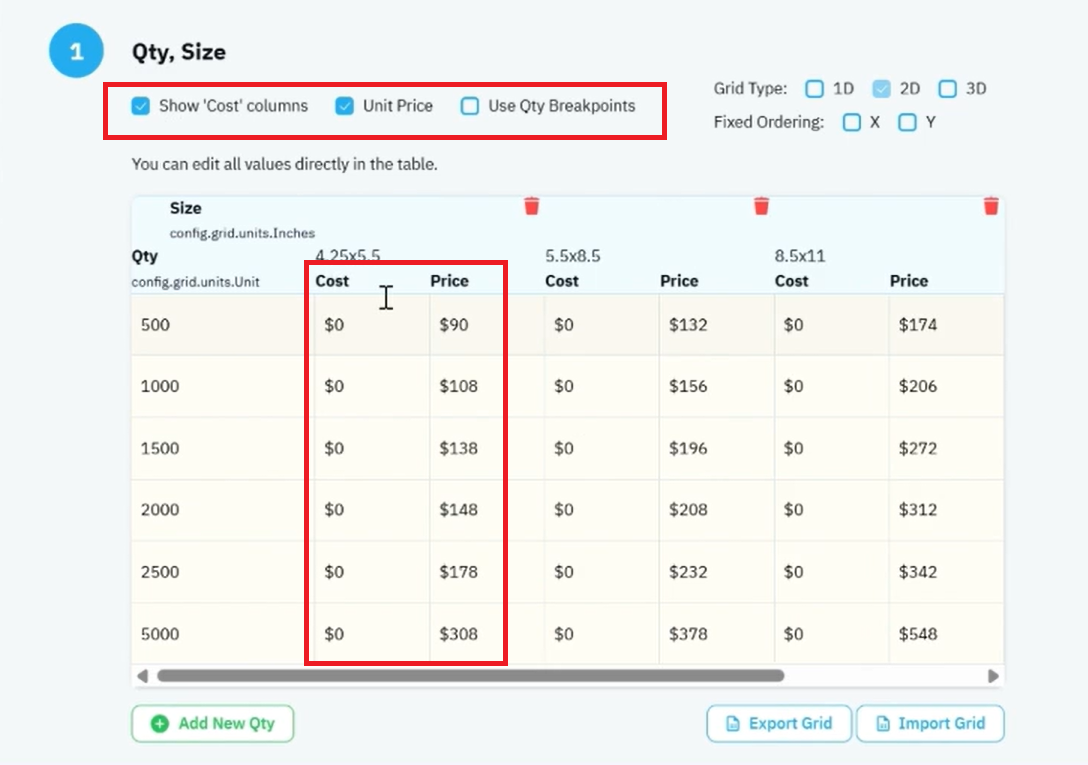Viewport: 1088px width, 765px height.
Task: Edit the $132 price cell
Action: pyautogui.click(x=717, y=325)
